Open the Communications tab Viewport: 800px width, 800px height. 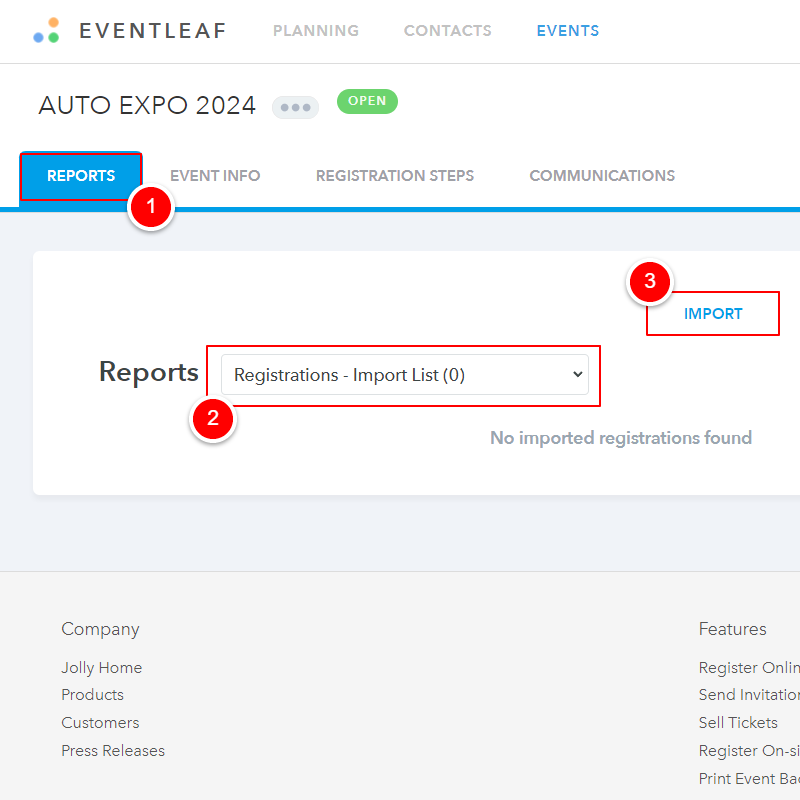click(x=601, y=176)
